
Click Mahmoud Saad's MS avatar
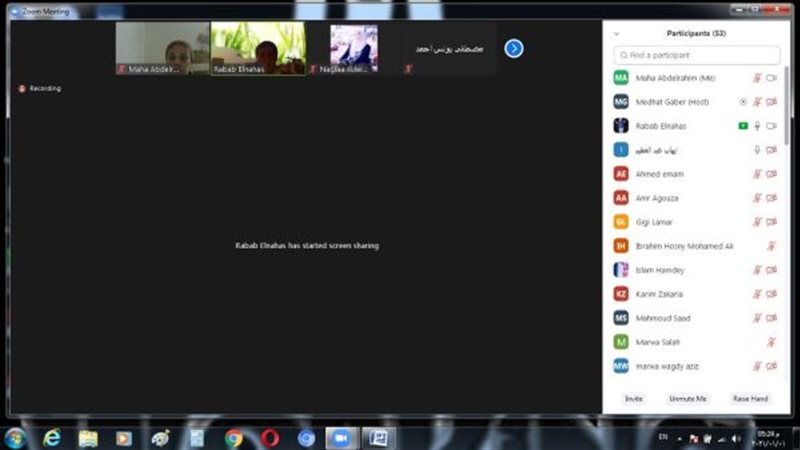pyautogui.click(x=621, y=318)
